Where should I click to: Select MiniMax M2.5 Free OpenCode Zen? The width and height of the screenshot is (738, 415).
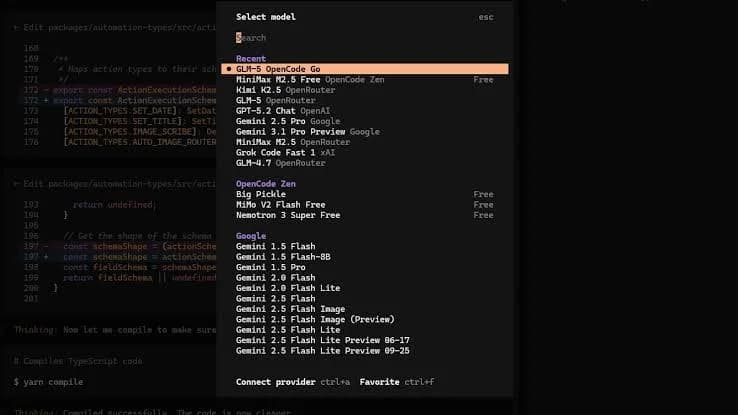tap(365, 80)
